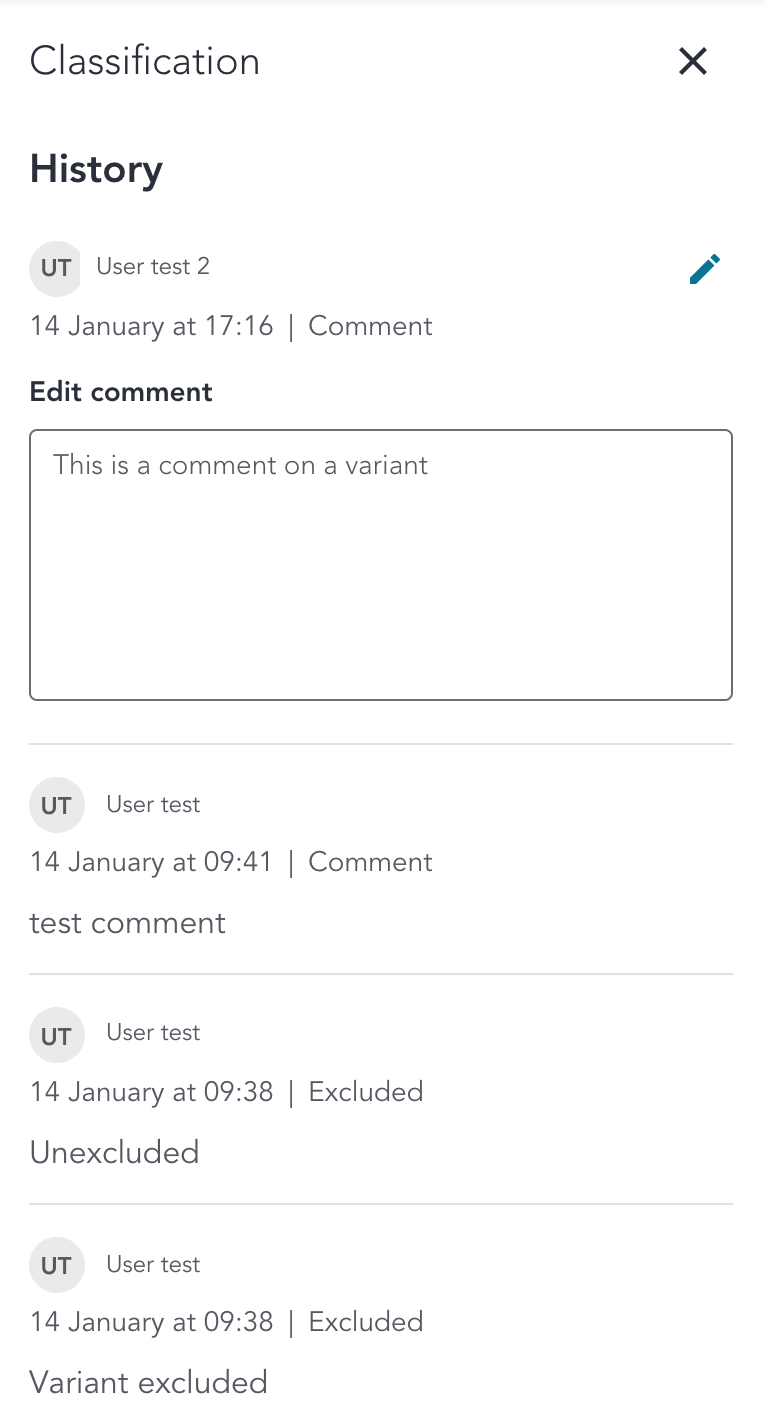Click the '14 January at 17:16' timestamp
The width and height of the screenshot is (765, 1410).
point(152,326)
